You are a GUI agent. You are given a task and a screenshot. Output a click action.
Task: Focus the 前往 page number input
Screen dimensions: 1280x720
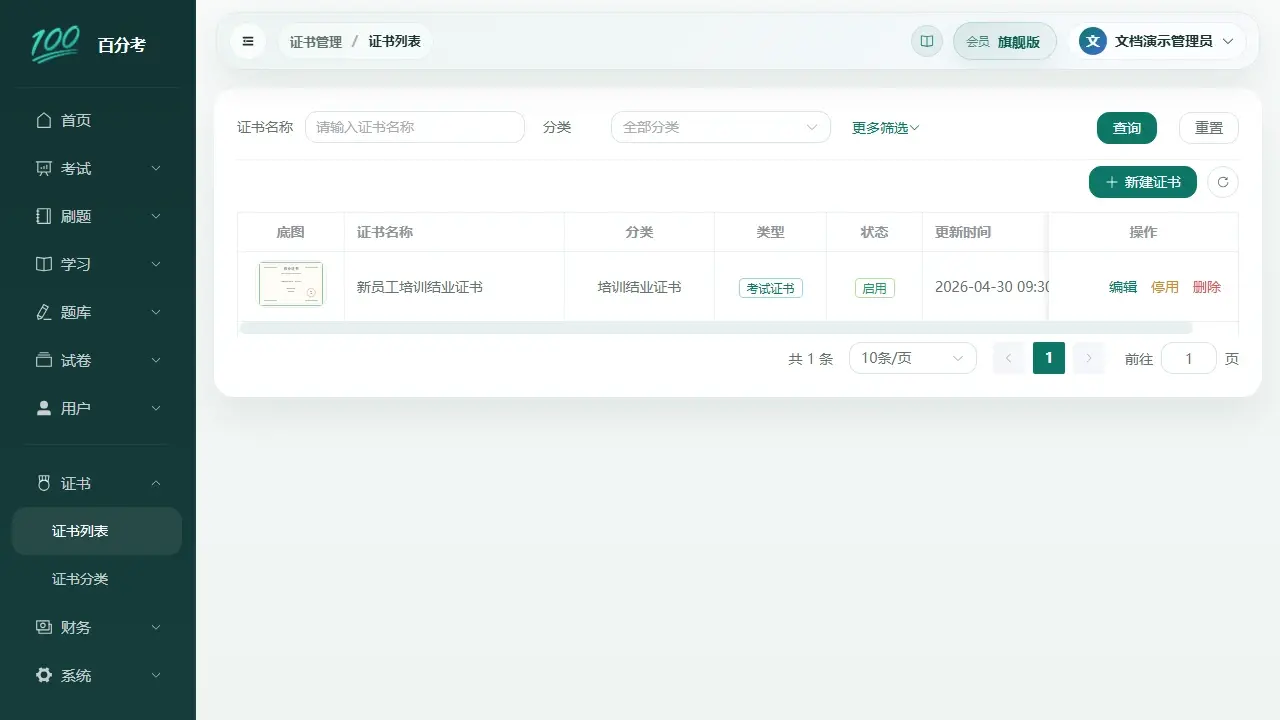click(x=1189, y=358)
